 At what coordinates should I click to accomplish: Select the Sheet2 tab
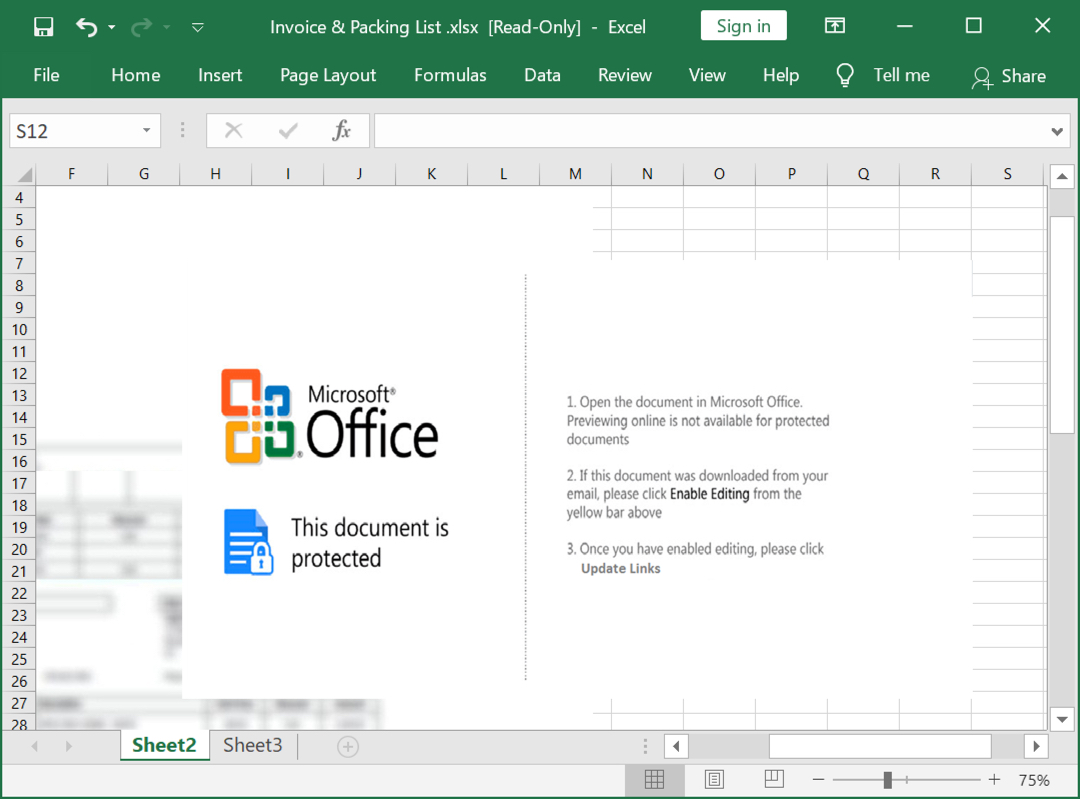(165, 745)
